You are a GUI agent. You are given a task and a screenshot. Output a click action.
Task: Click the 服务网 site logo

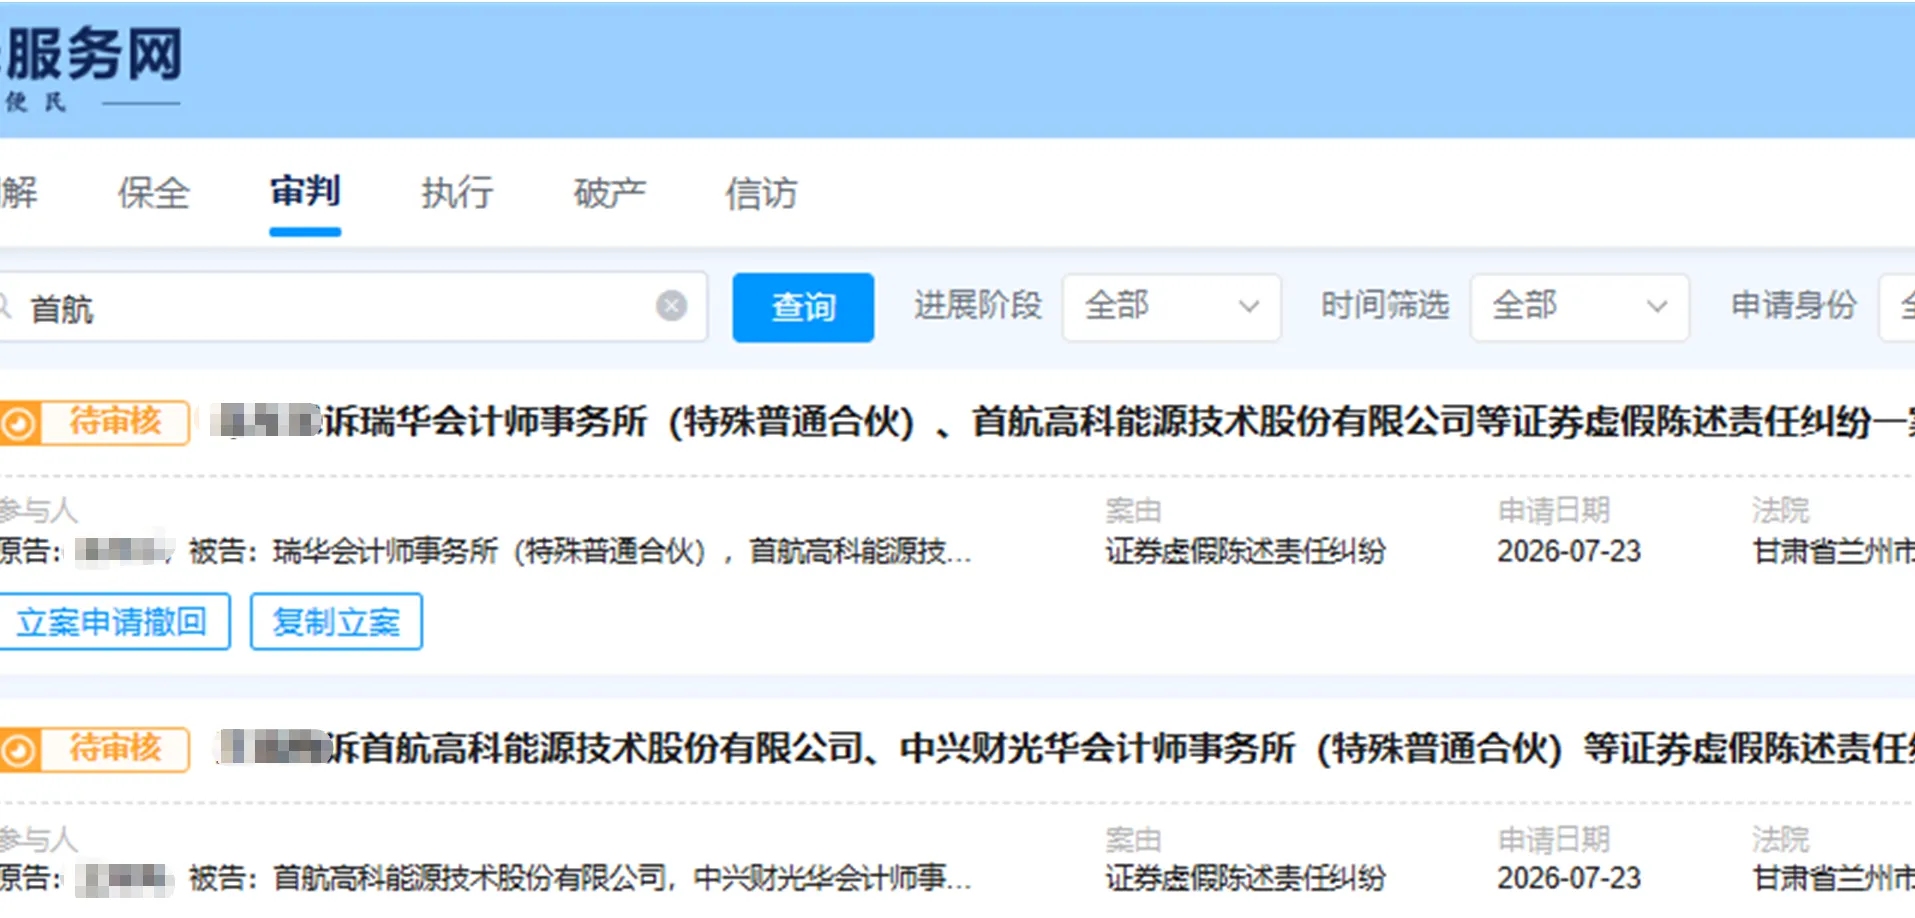point(92,66)
